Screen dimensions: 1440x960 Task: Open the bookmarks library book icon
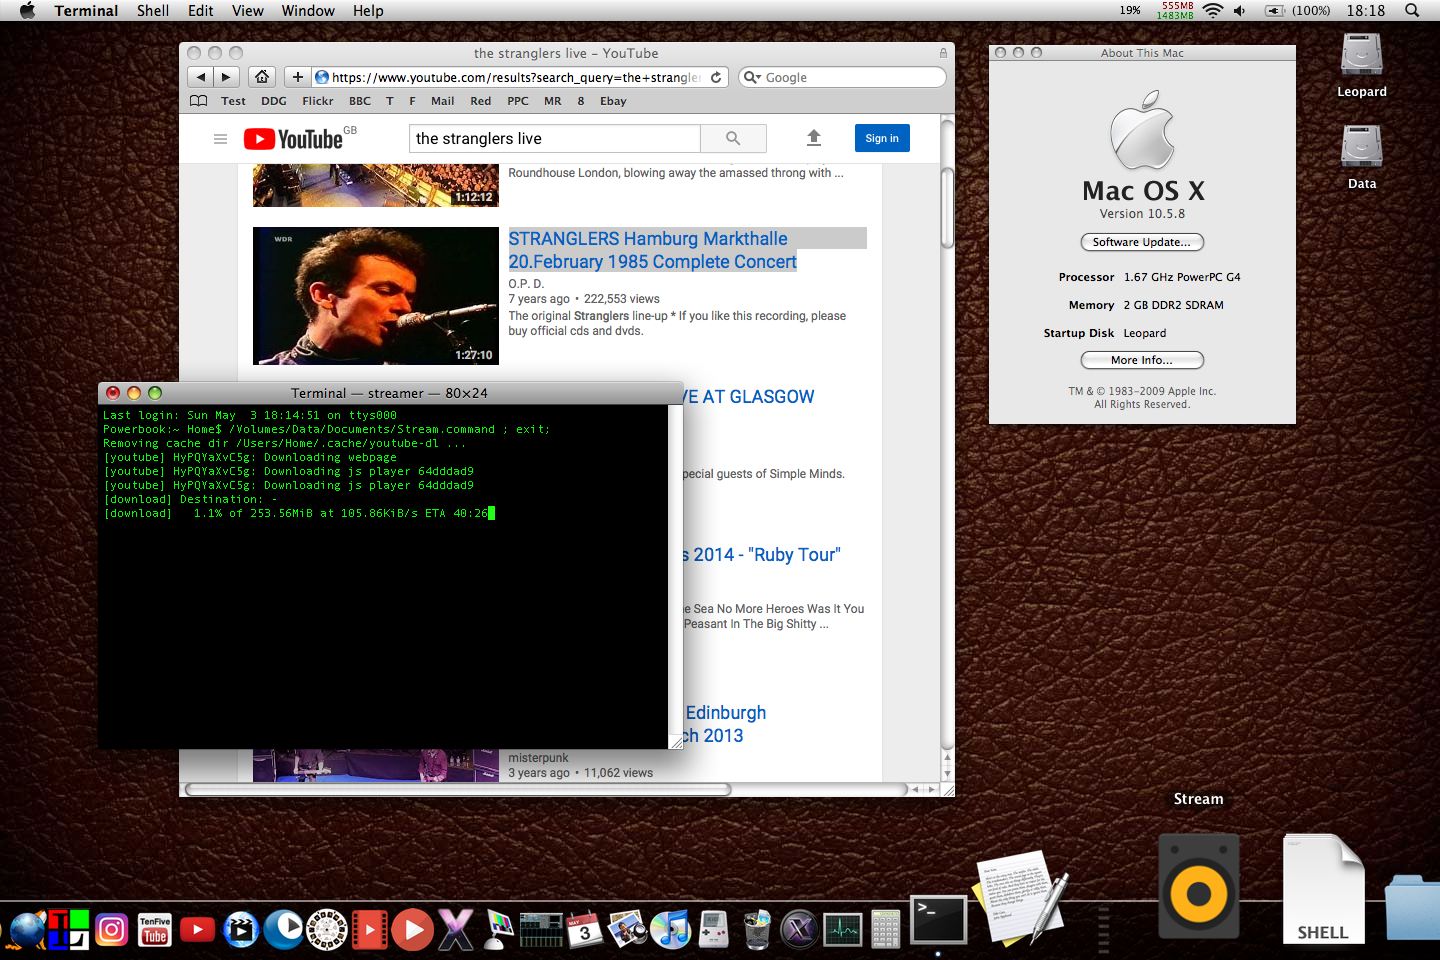point(199,101)
